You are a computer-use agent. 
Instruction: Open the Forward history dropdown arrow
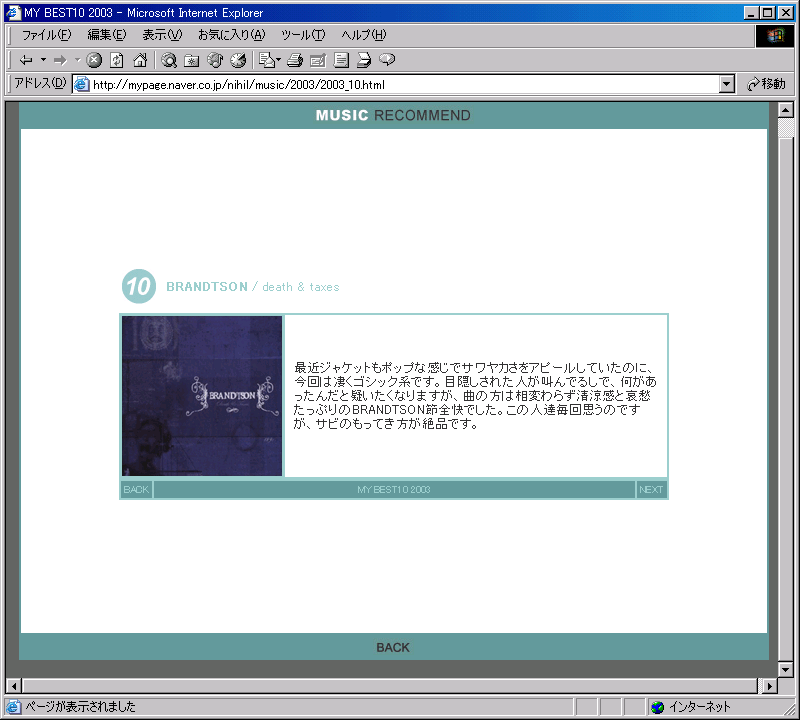click(78, 60)
